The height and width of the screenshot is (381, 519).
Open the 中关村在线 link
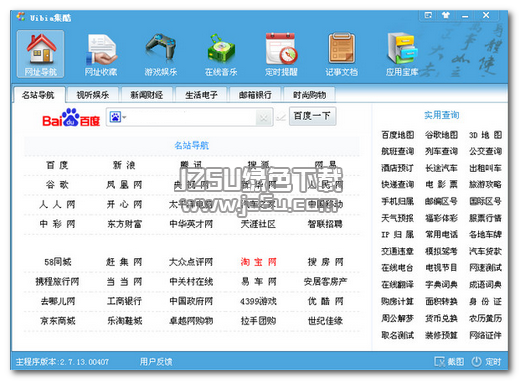coord(191,282)
